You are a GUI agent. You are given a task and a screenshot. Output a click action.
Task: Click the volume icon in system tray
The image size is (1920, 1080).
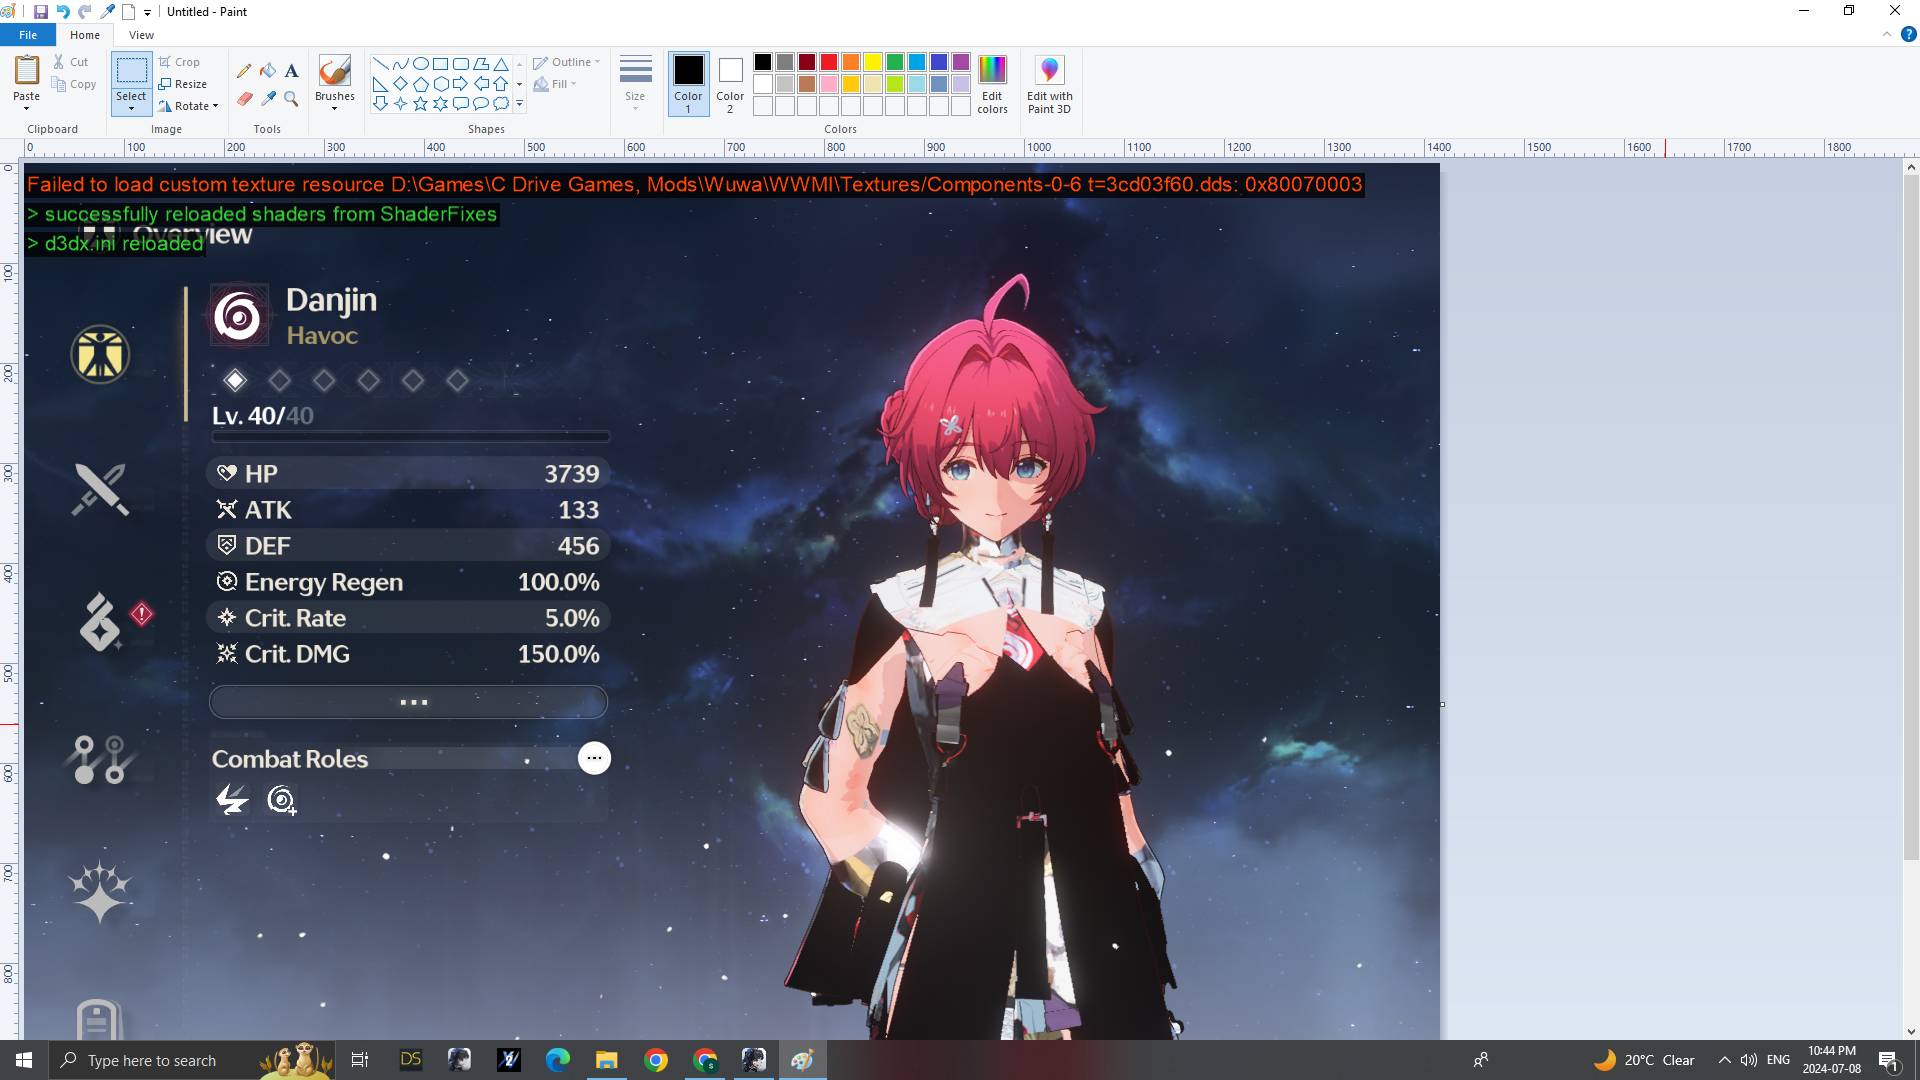[1749, 1060]
